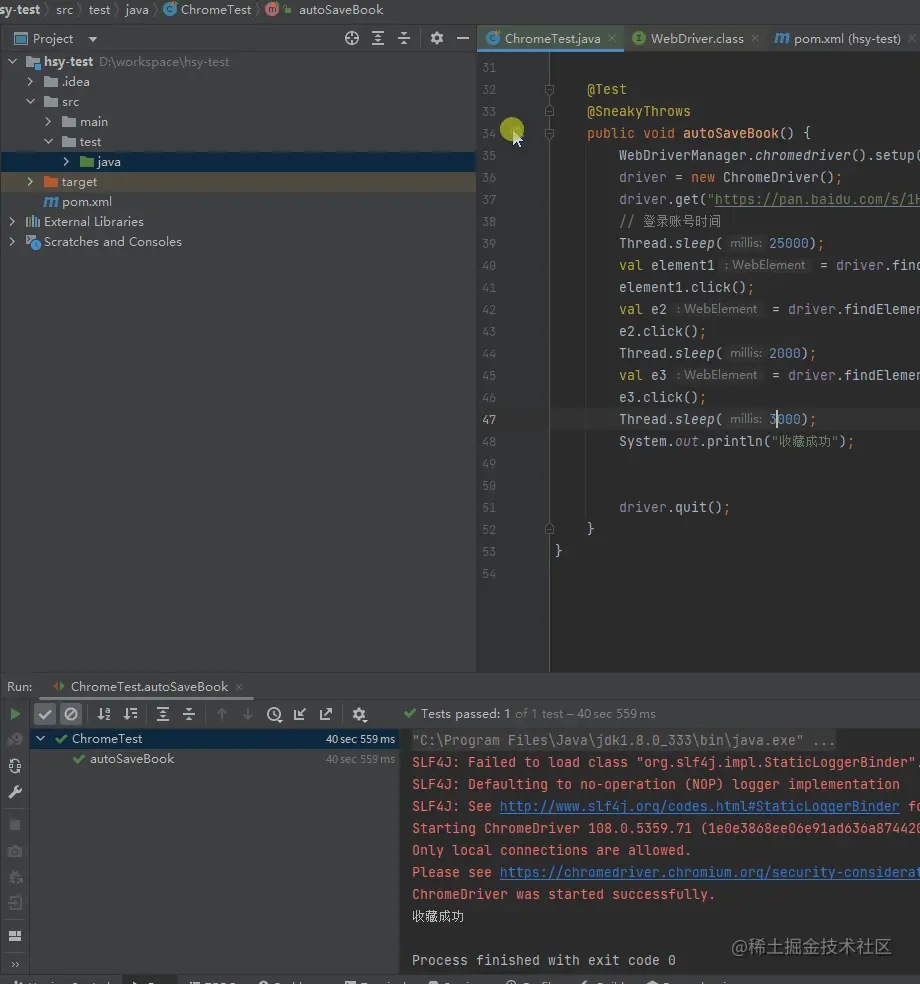Viewport: 920px width, 984px height.
Task: Expand the java folder in project tree
Action: (x=66, y=162)
